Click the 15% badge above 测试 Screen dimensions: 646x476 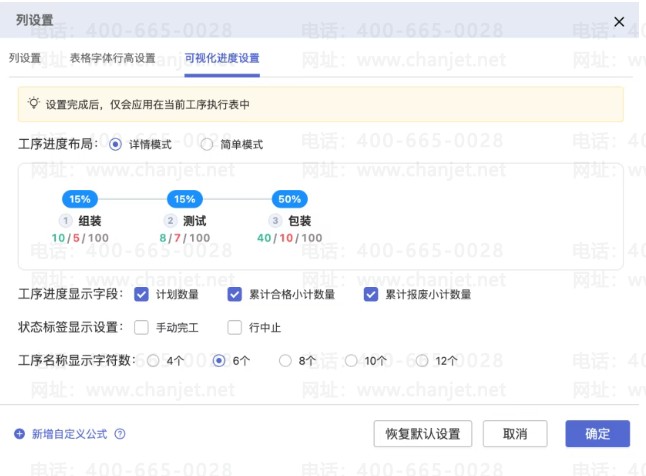[185, 199]
